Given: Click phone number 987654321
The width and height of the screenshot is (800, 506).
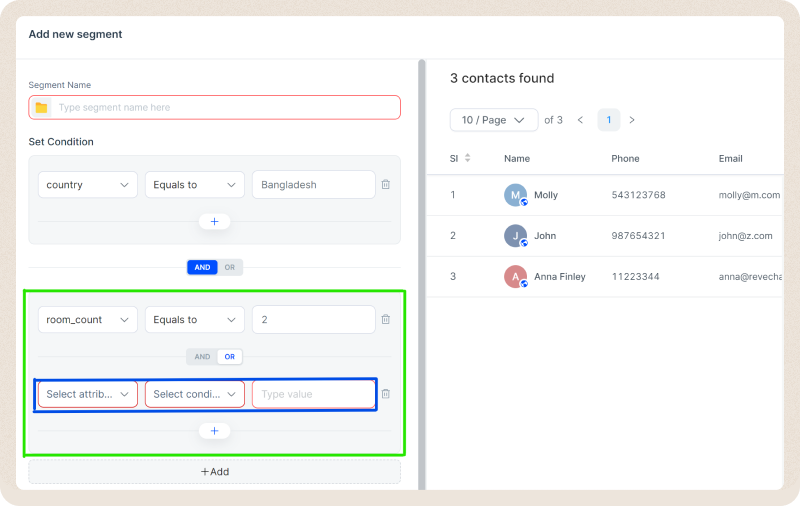Looking at the screenshot, I should (x=638, y=236).
